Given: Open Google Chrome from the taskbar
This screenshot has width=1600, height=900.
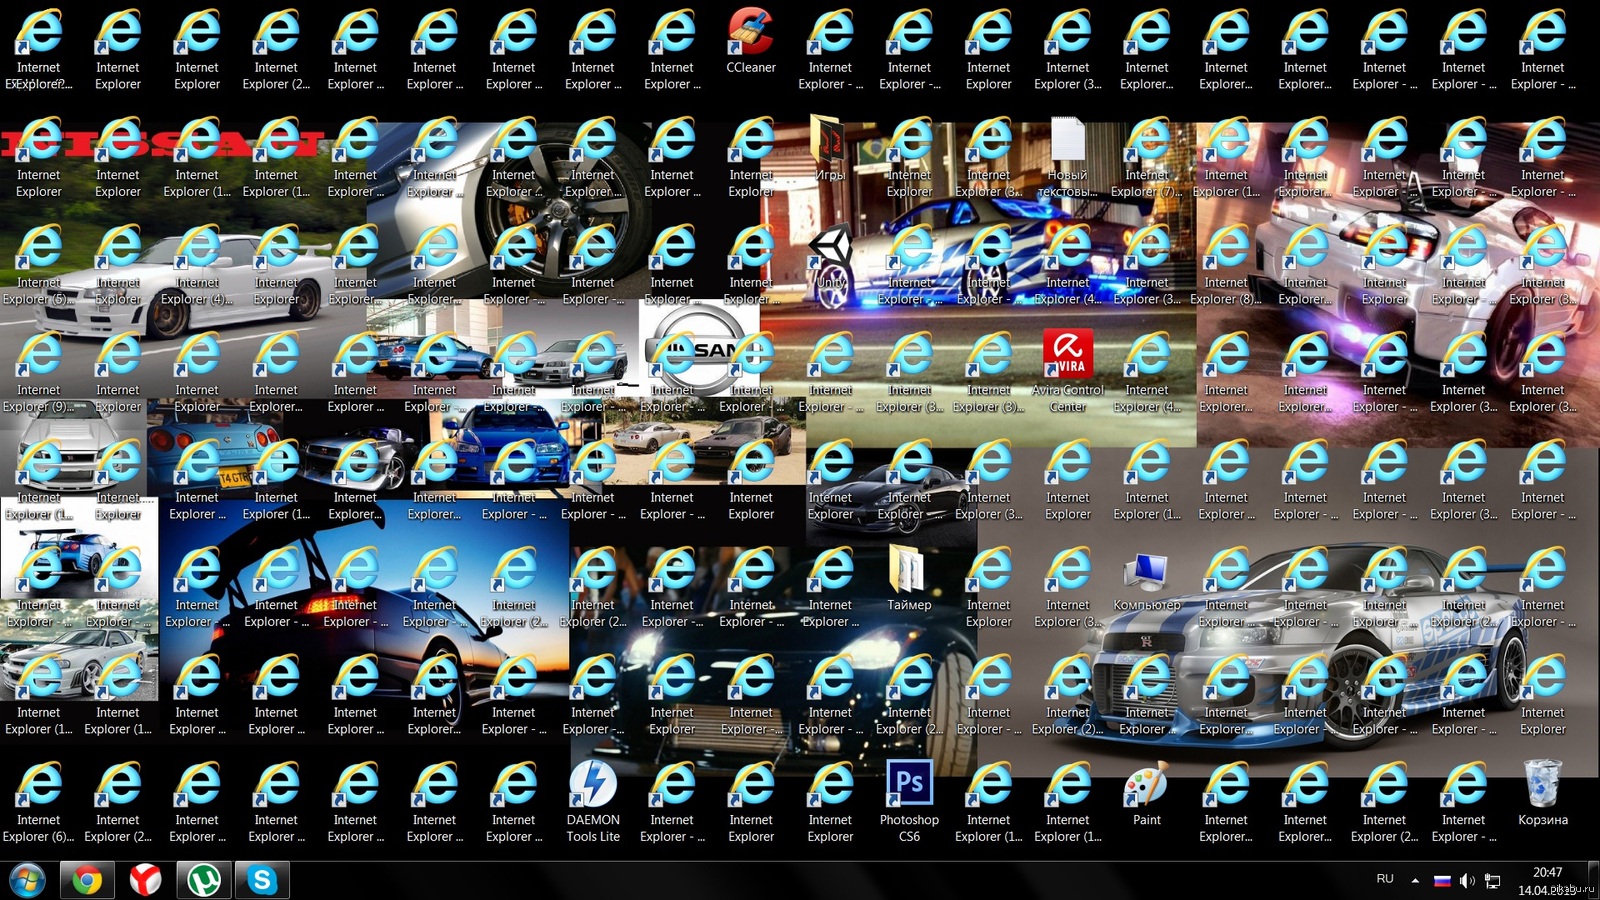Looking at the screenshot, I should [87, 880].
